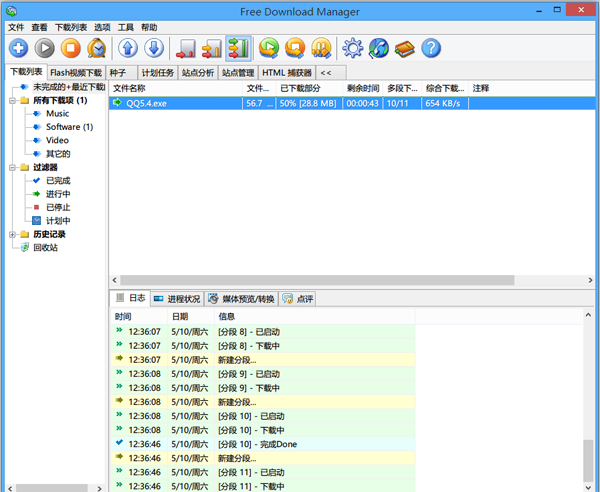This screenshot has height=492, width=600.
Task: Collapse the 所有下载项 tree folder
Action: 12,101
